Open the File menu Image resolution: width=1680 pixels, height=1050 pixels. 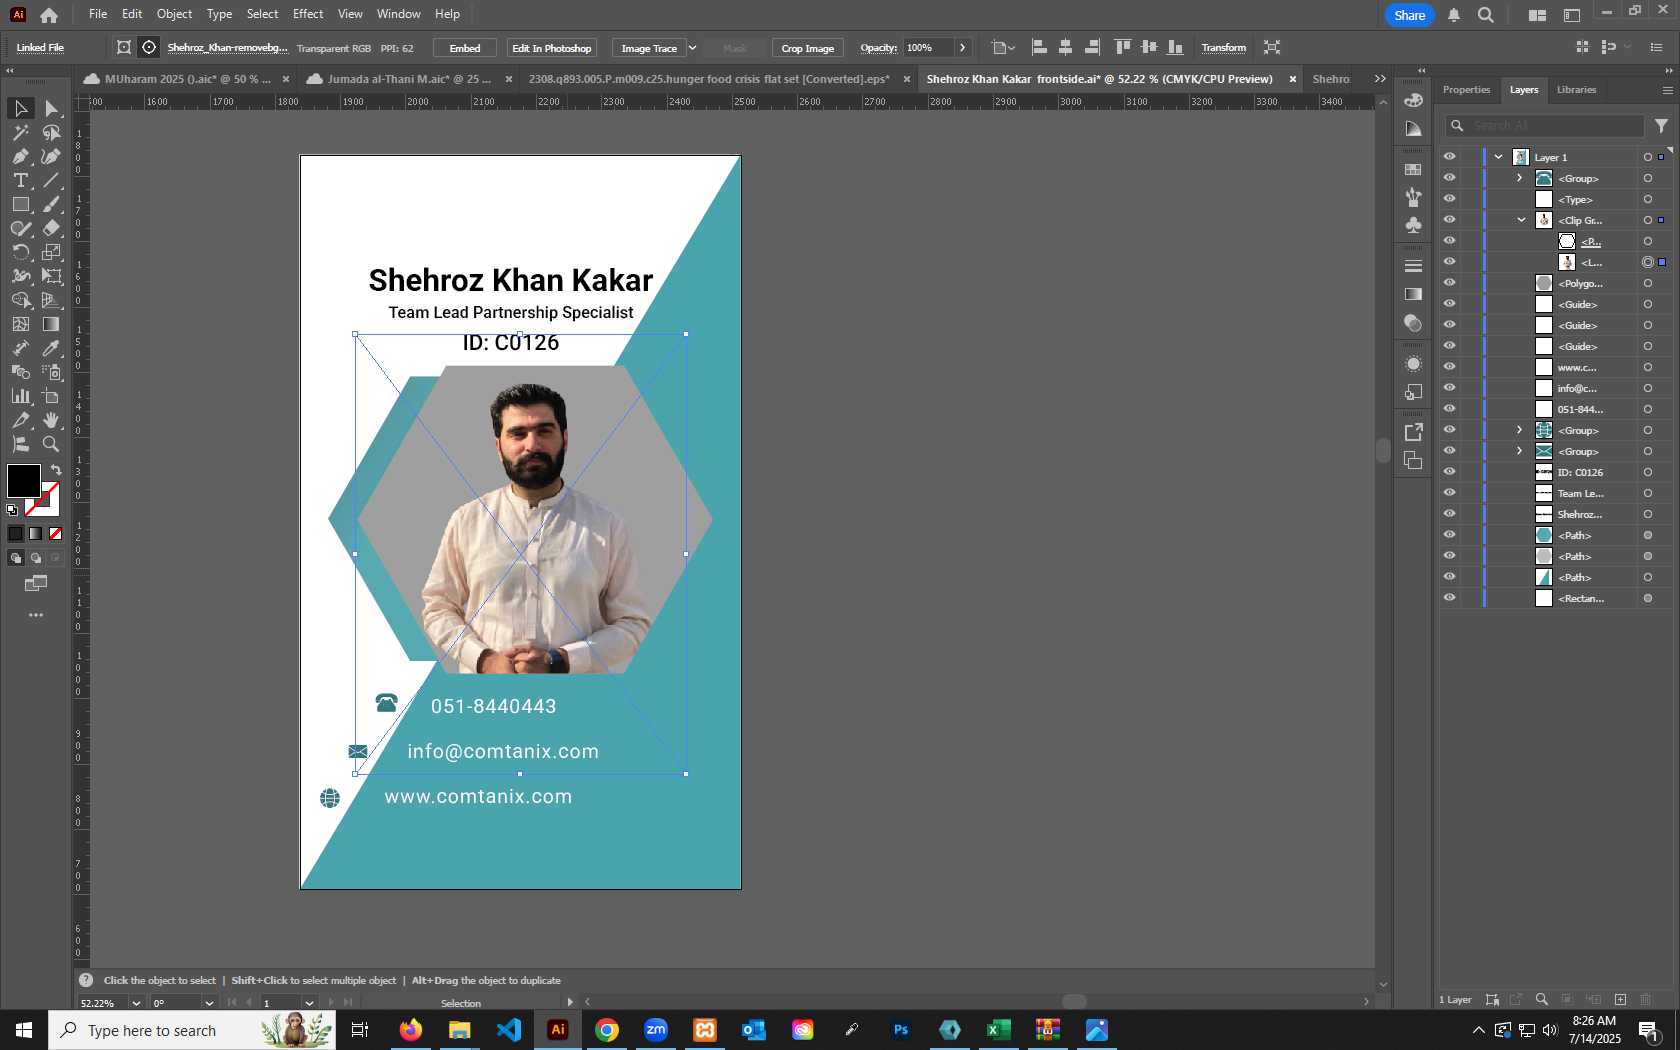pyautogui.click(x=98, y=14)
